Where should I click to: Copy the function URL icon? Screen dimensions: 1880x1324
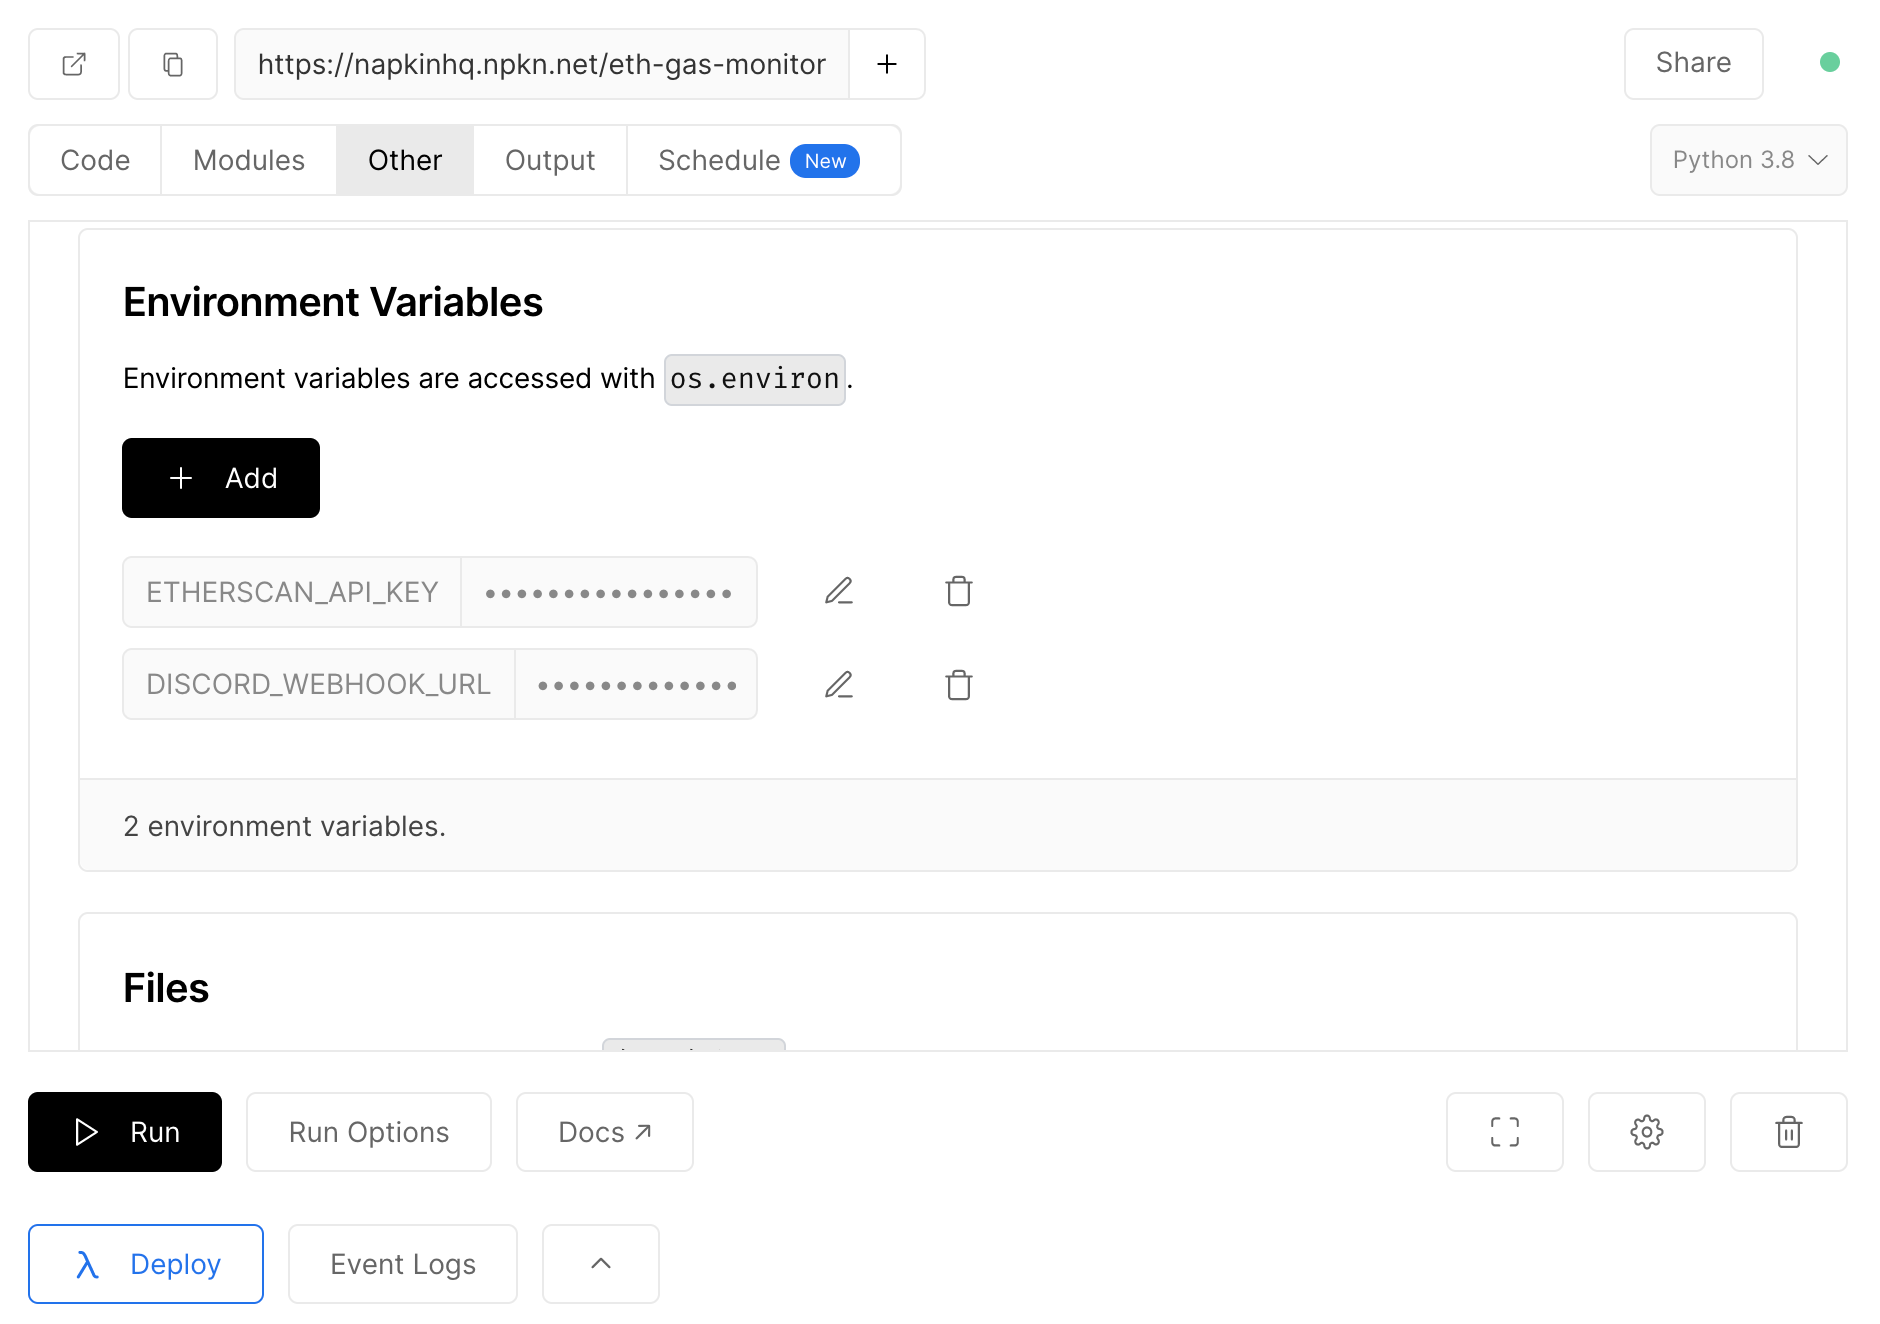click(173, 64)
